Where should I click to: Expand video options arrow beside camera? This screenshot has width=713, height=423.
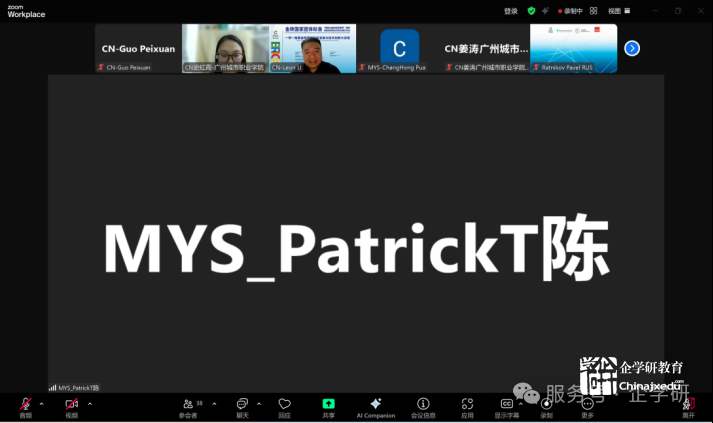(x=89, y=403)
